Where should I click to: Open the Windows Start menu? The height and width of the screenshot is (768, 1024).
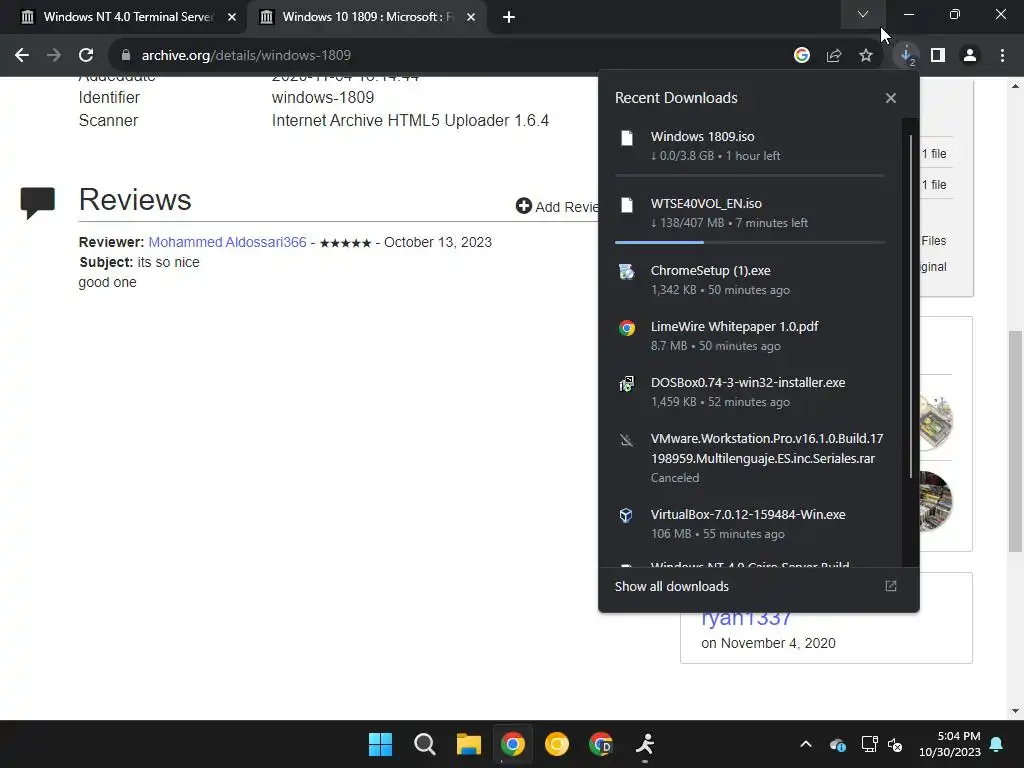coord(381,744)
